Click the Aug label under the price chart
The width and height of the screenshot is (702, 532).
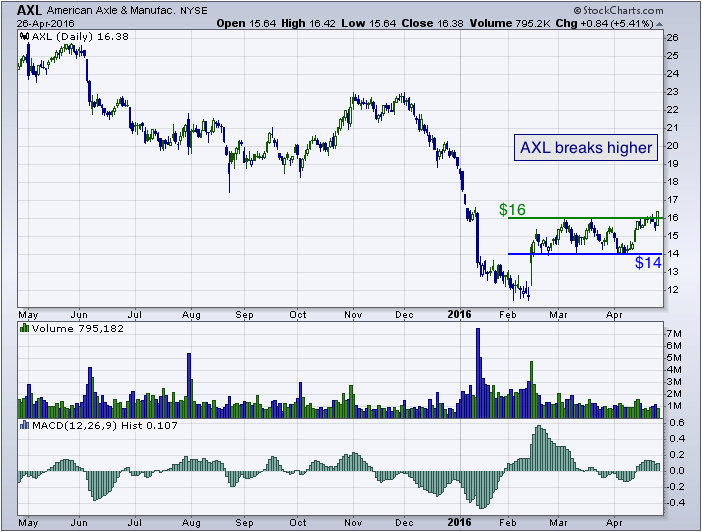[x=191, y=314]
